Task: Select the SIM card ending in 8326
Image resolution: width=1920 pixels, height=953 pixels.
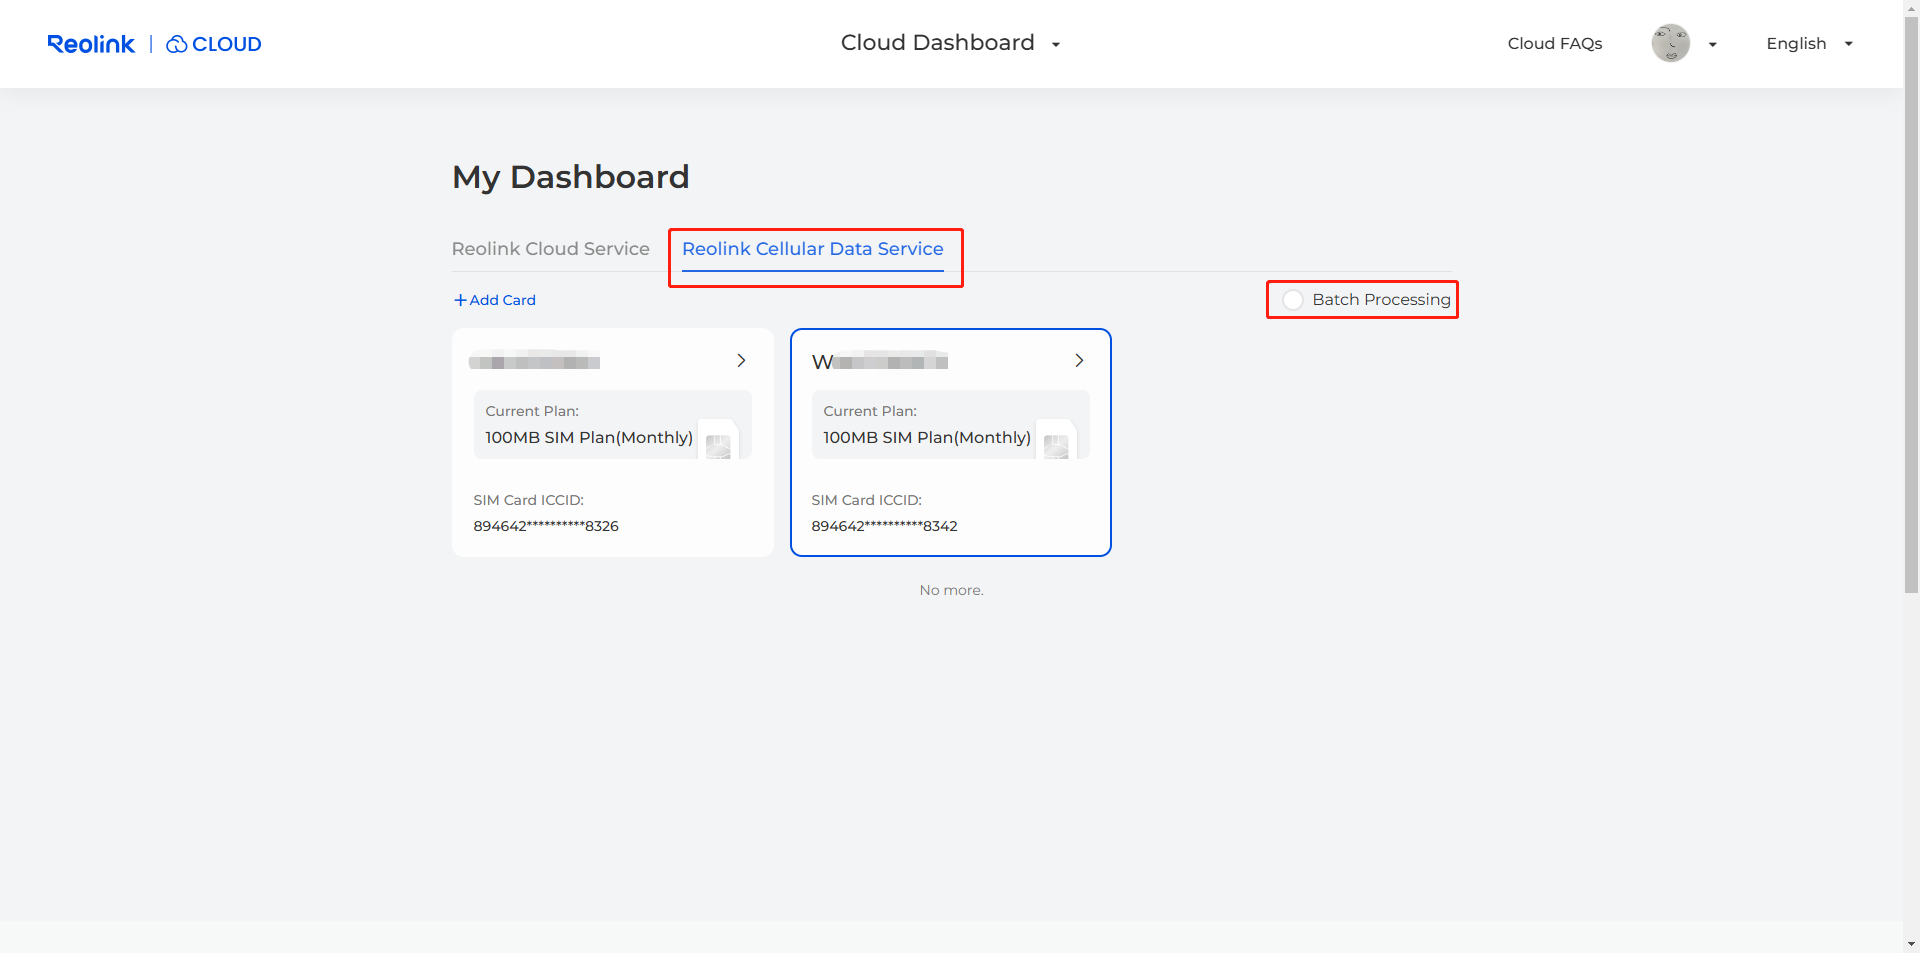Action: pos(613,443)
